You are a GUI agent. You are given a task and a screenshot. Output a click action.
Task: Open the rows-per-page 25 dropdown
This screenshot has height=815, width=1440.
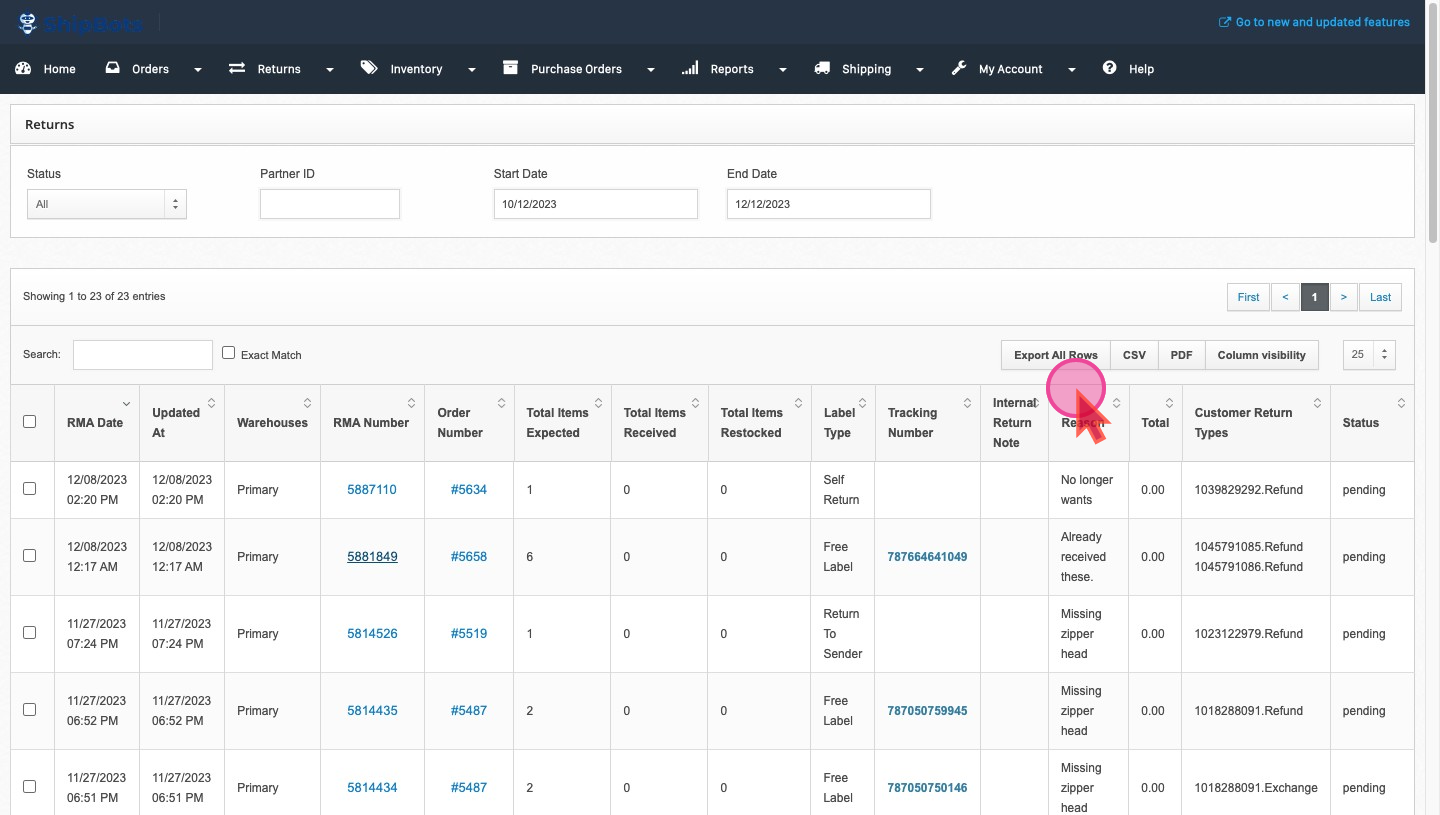1370,354
